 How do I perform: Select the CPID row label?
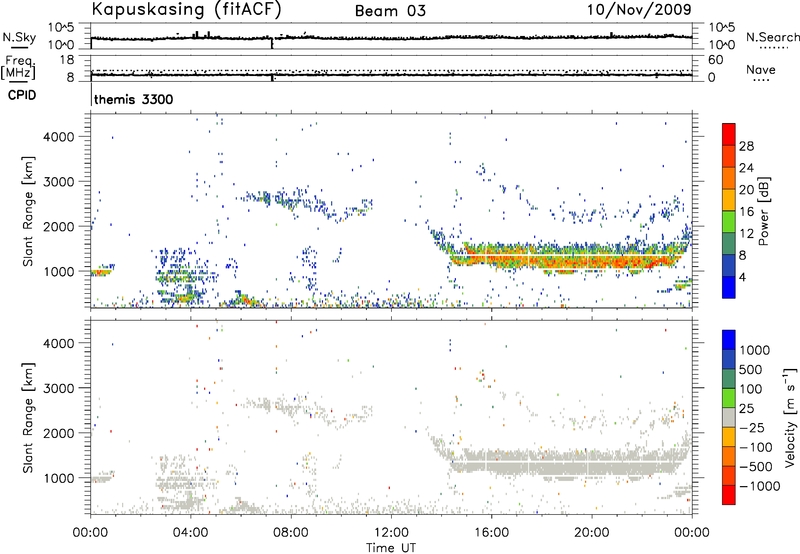coord(22,95)
